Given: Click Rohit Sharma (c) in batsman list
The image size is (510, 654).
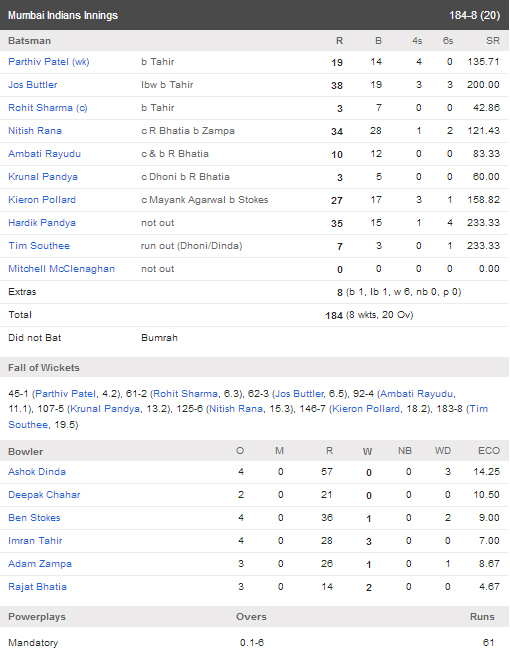Looking at the screenshot, I should 48,108.
